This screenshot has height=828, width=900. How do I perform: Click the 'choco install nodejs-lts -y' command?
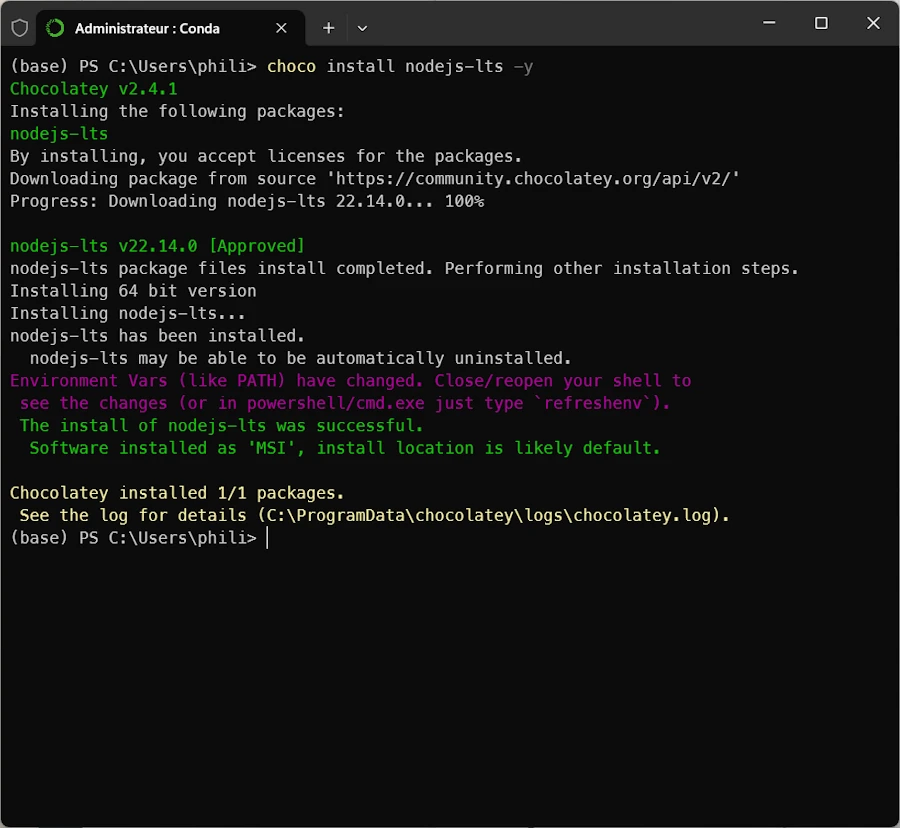[400, 67]
